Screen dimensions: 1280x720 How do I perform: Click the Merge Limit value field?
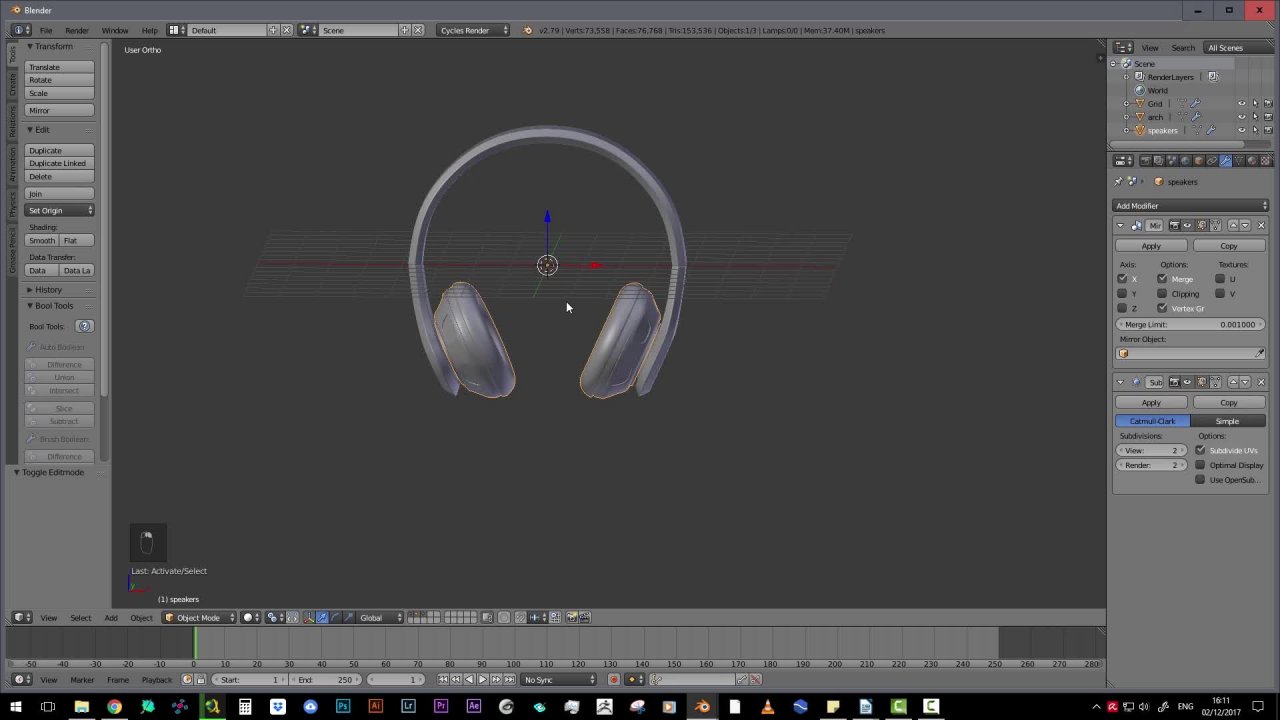1190,325
